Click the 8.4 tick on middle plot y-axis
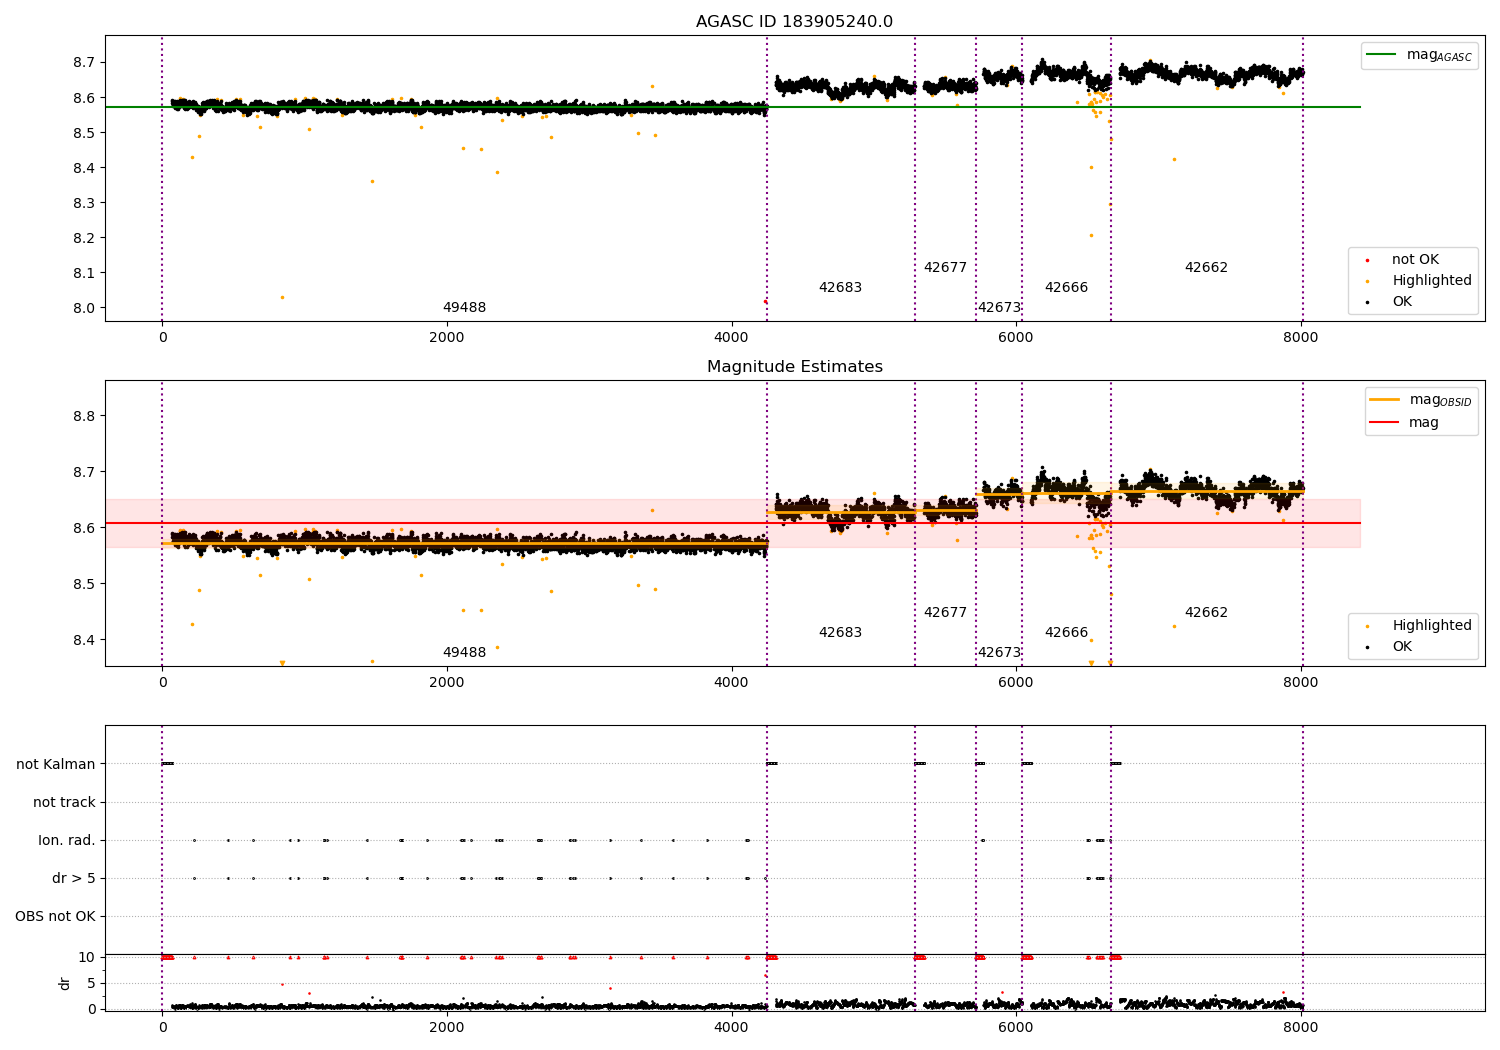Image resolution: width=1500 pixels, height=1050 pixels. 84,640
